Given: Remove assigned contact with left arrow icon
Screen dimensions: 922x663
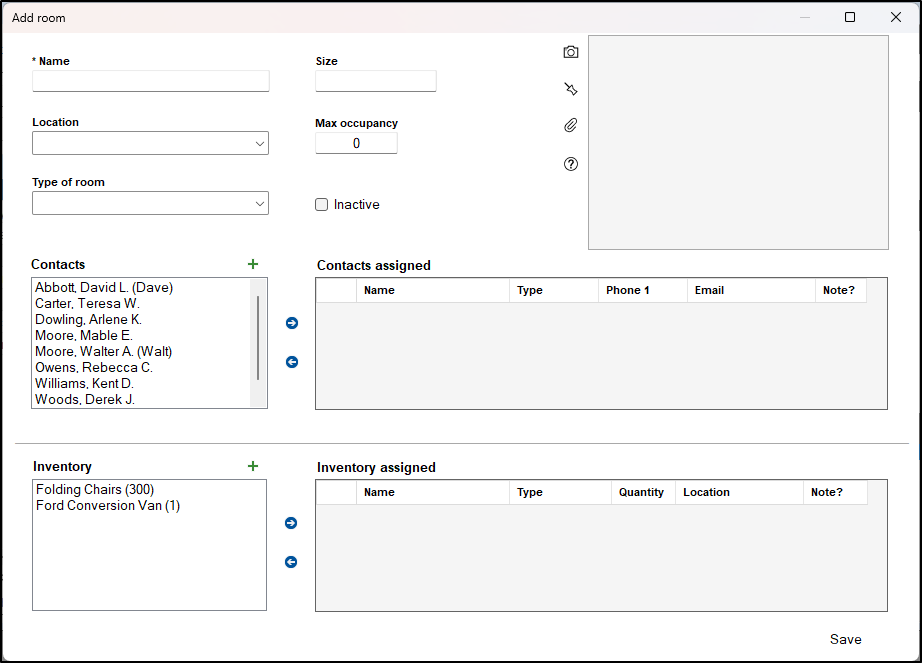Looking at the screenshot, I should [x=292, y=362].
